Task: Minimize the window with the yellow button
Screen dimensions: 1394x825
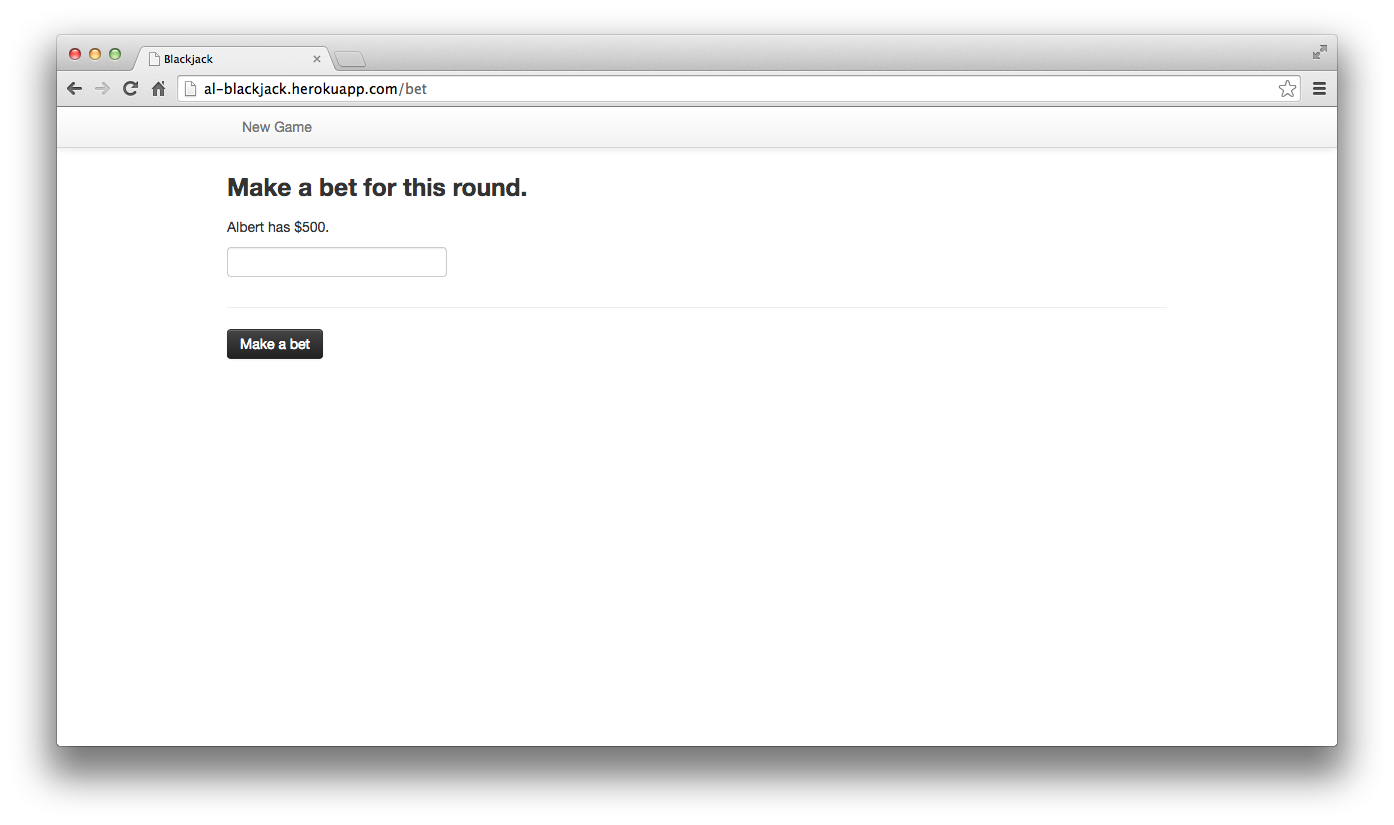Action: point(95,54)
